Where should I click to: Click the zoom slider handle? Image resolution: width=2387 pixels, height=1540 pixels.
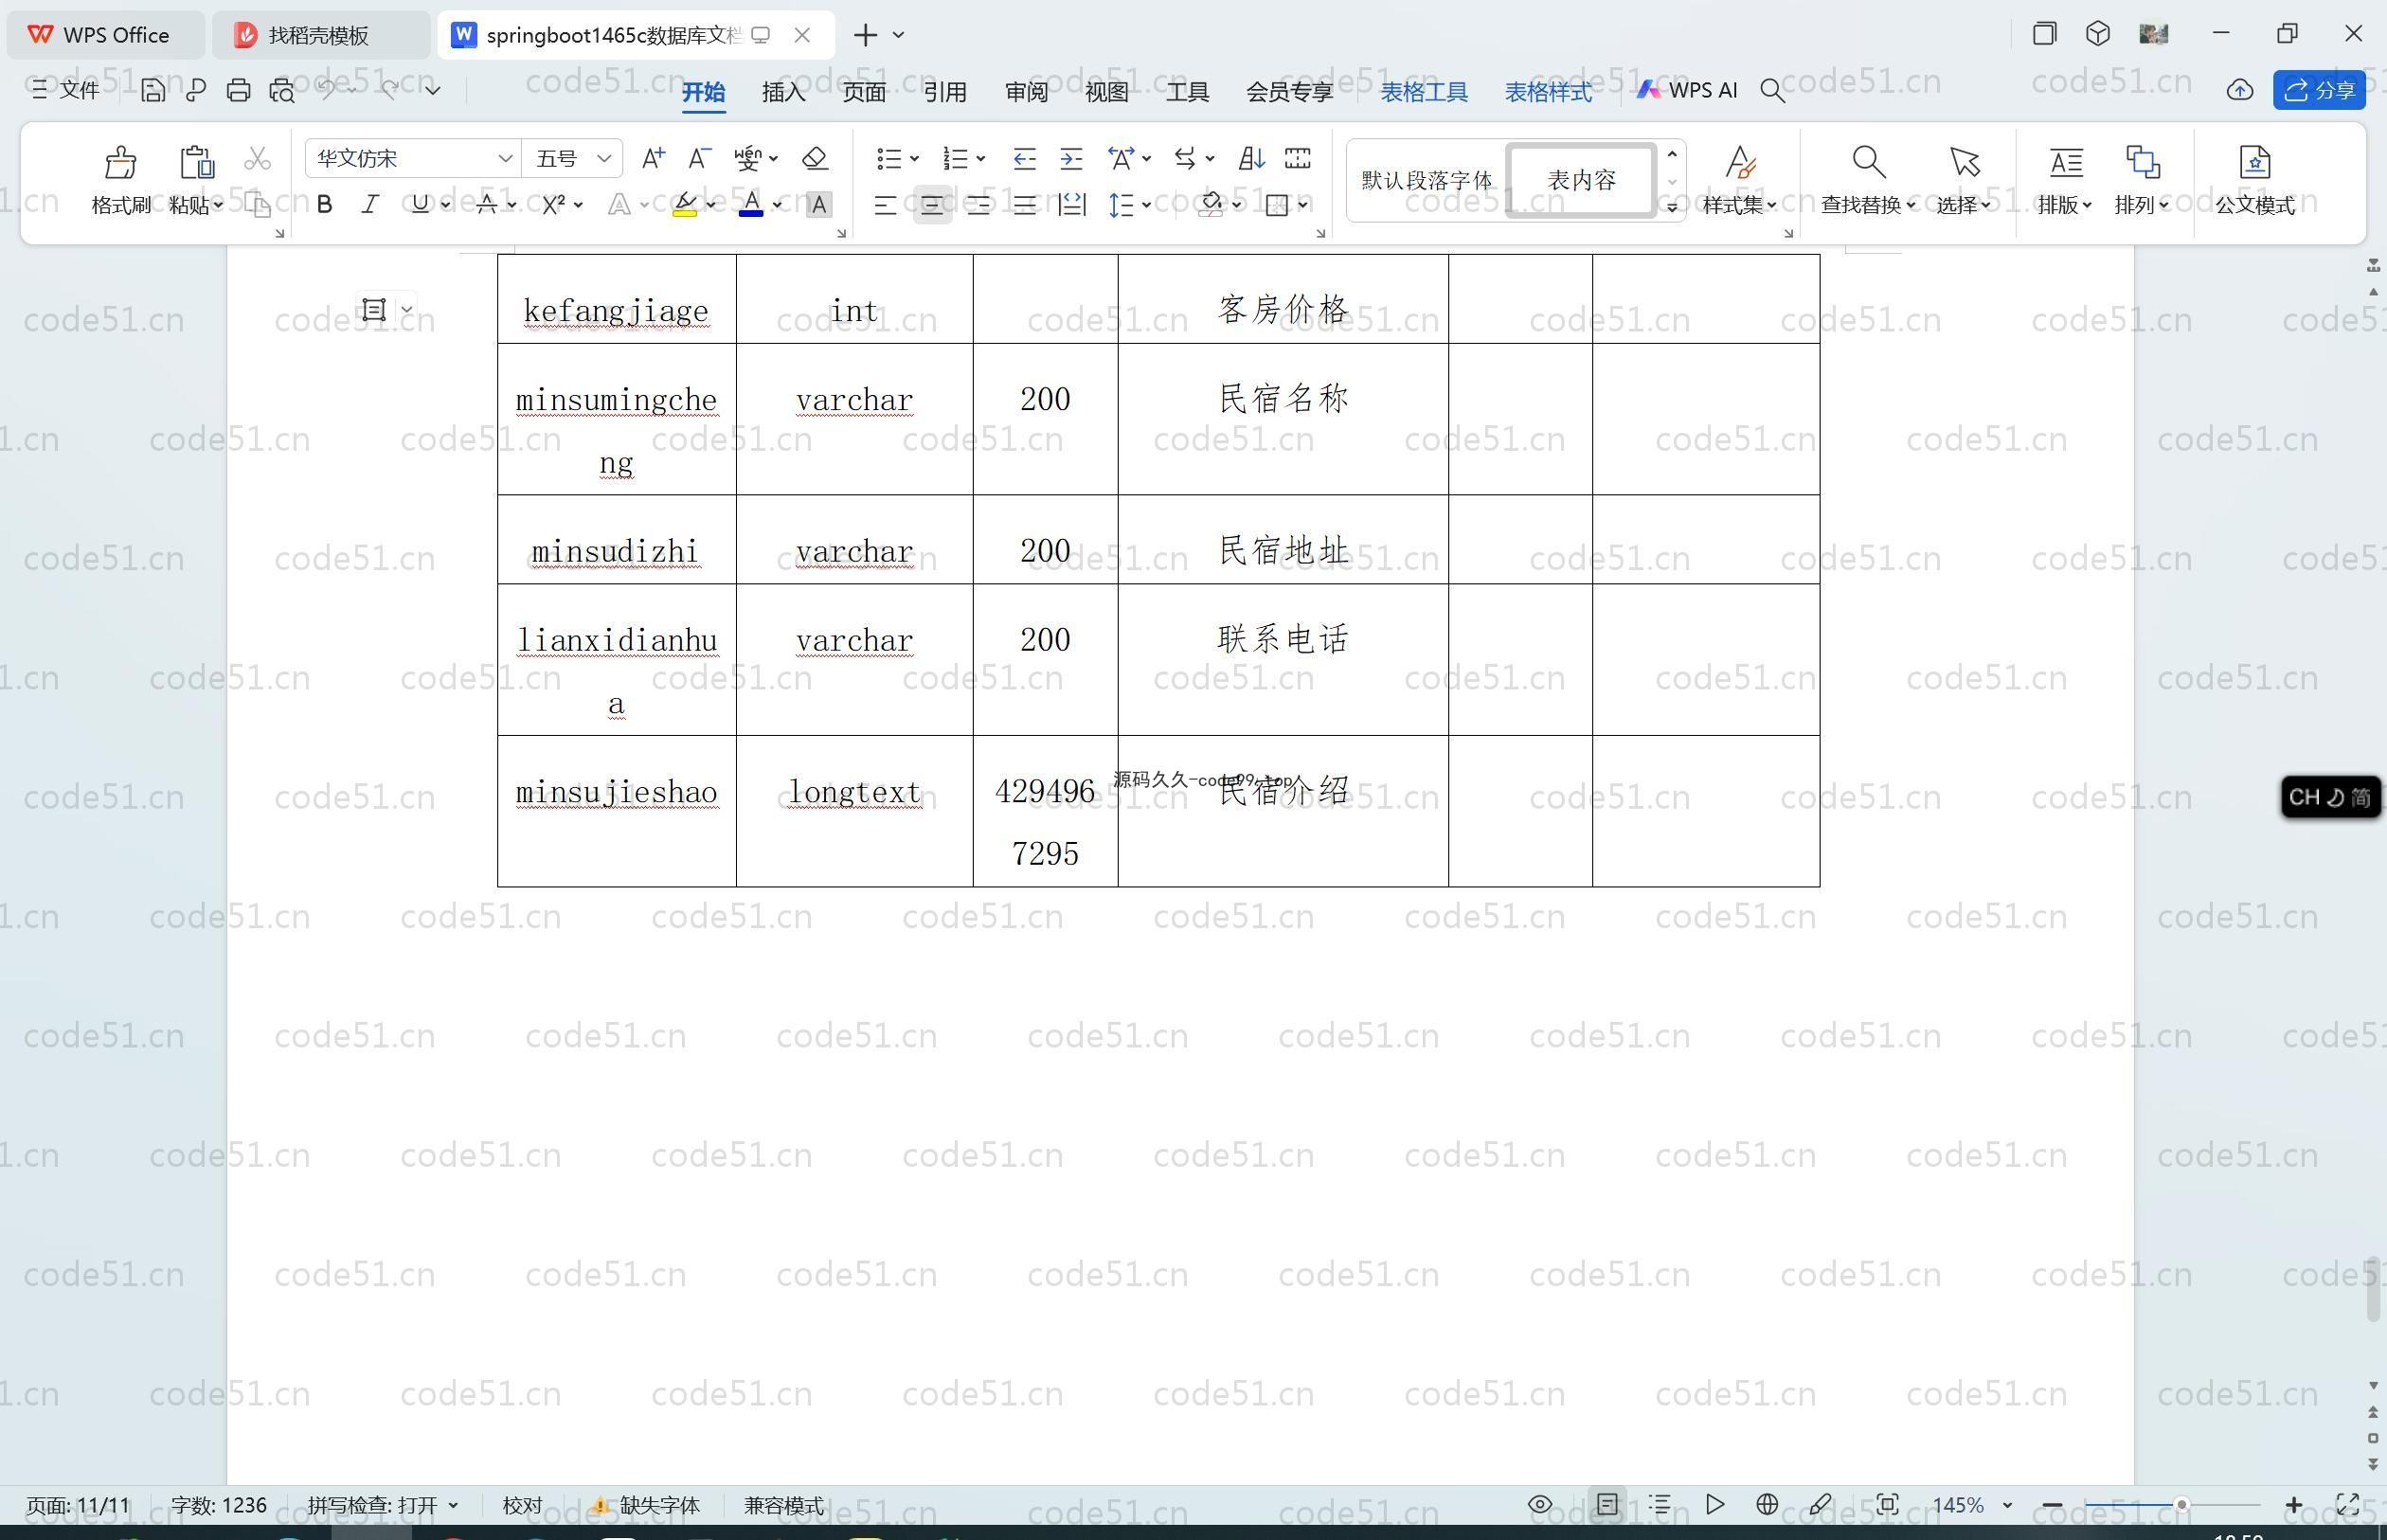tap(2181, 1505)
